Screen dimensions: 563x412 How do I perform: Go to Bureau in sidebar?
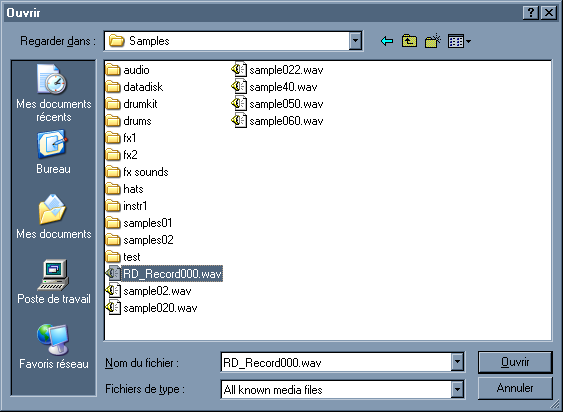pos(53,152)
